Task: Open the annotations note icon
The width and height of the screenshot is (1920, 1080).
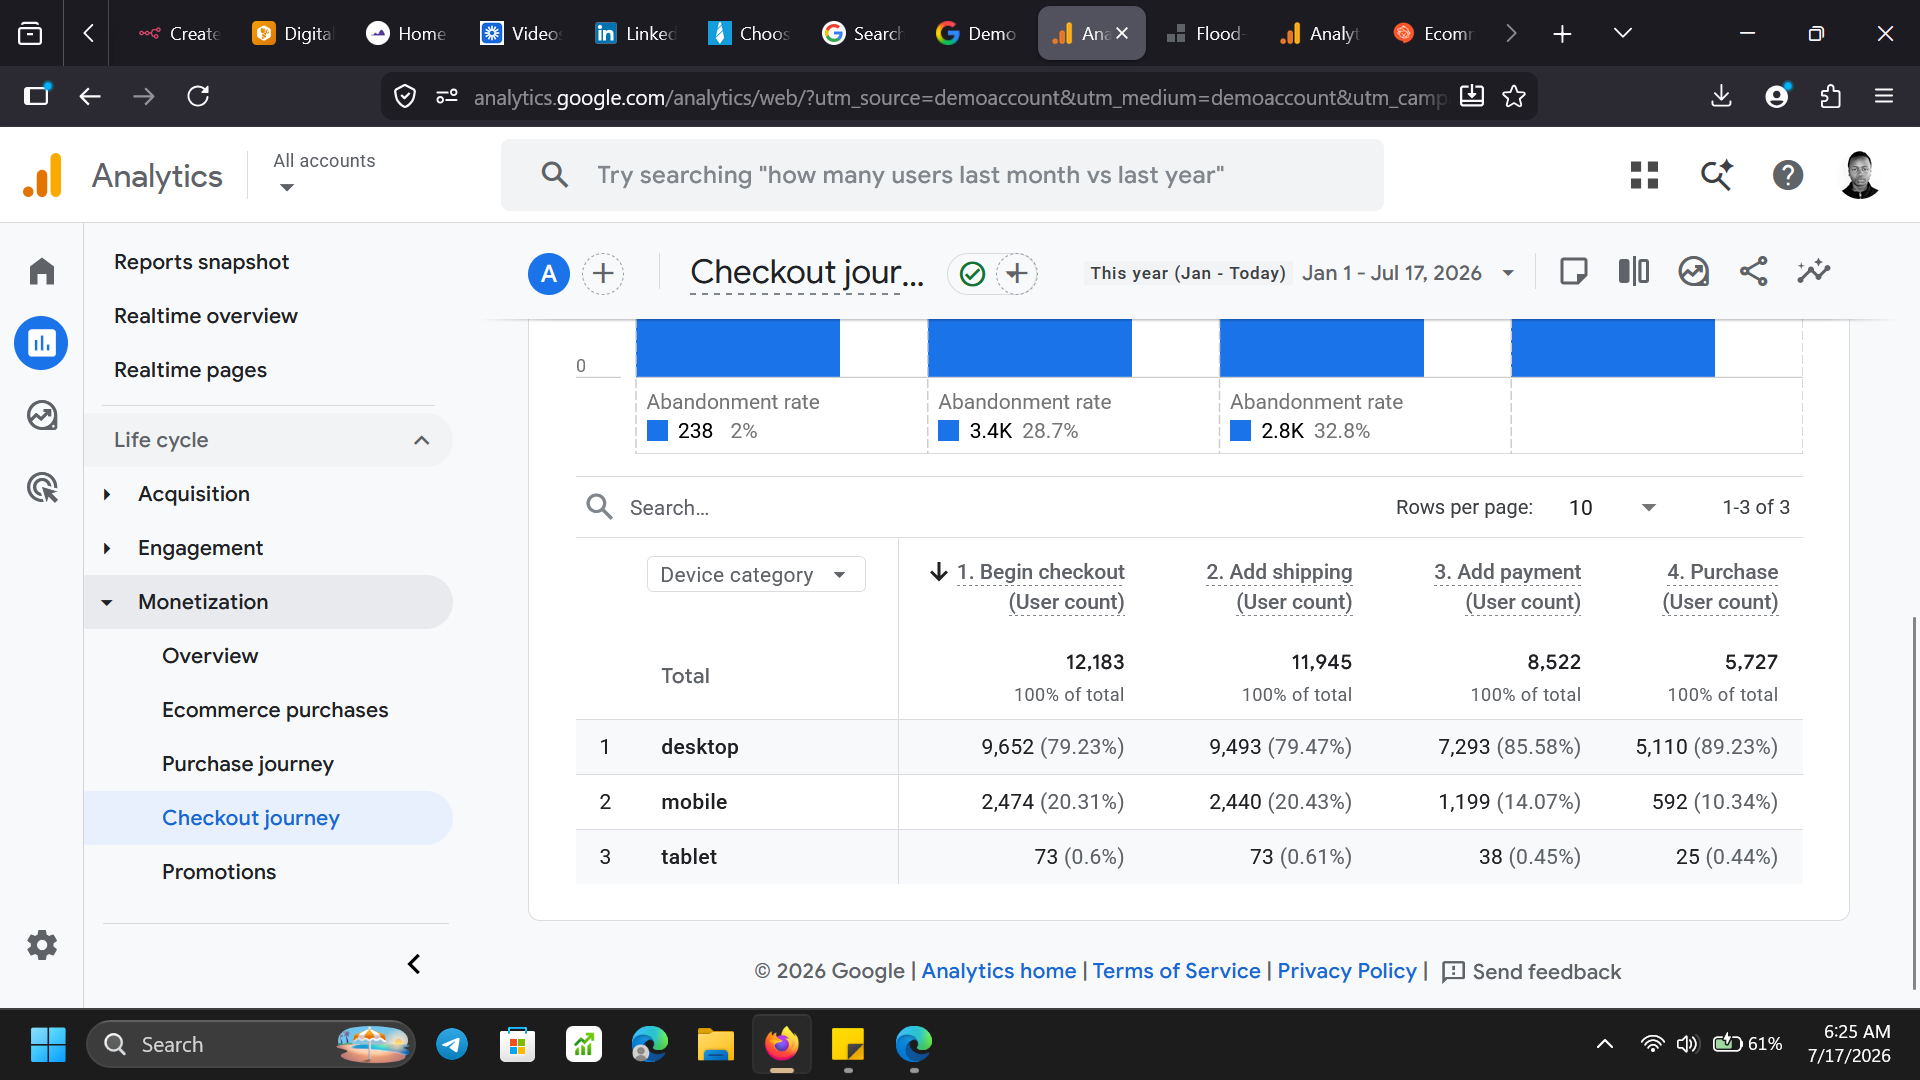Action: click(1573, 271)
